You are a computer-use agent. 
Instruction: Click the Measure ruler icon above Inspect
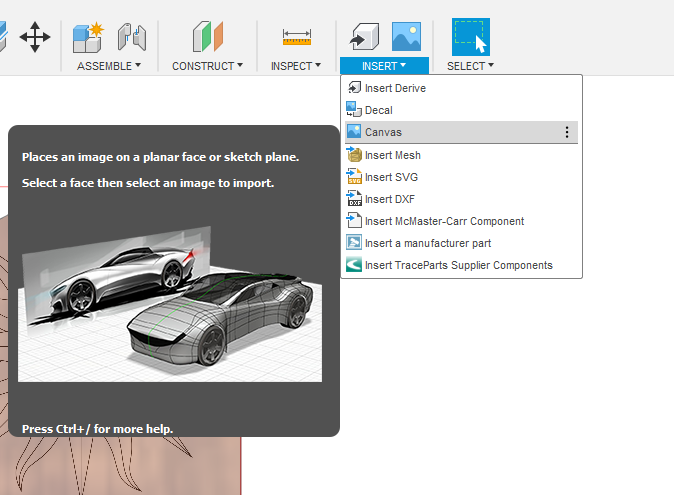[297, 37]
